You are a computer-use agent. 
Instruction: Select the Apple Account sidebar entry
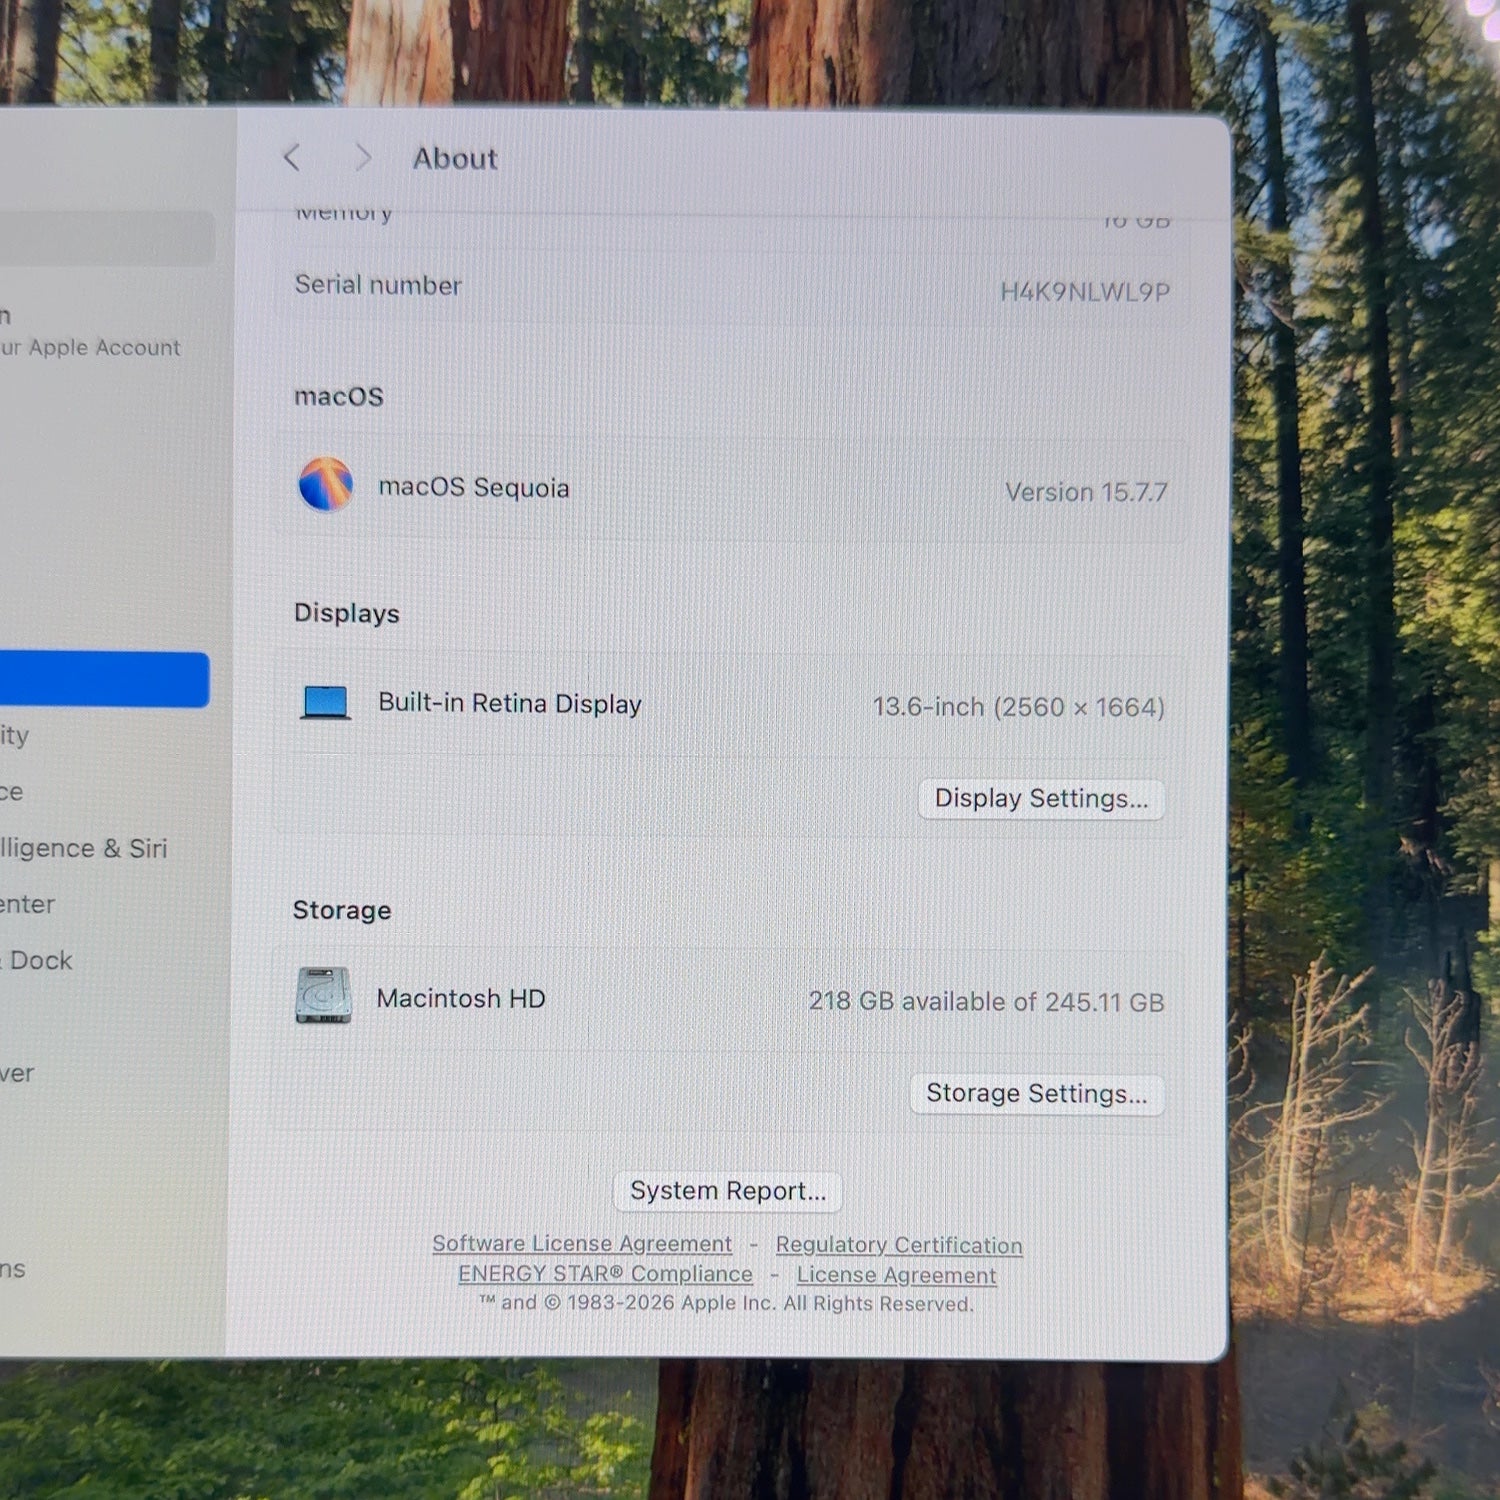point(90,347)
